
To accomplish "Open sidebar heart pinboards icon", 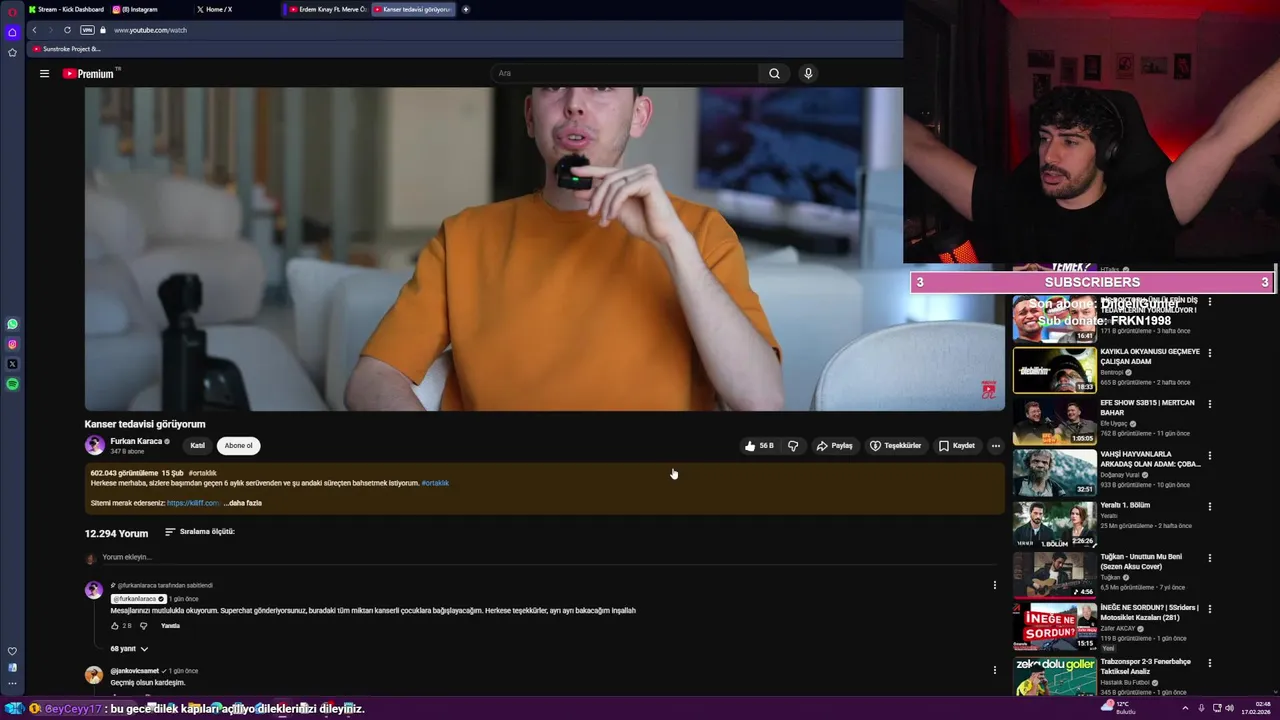I will pos(12,651).
